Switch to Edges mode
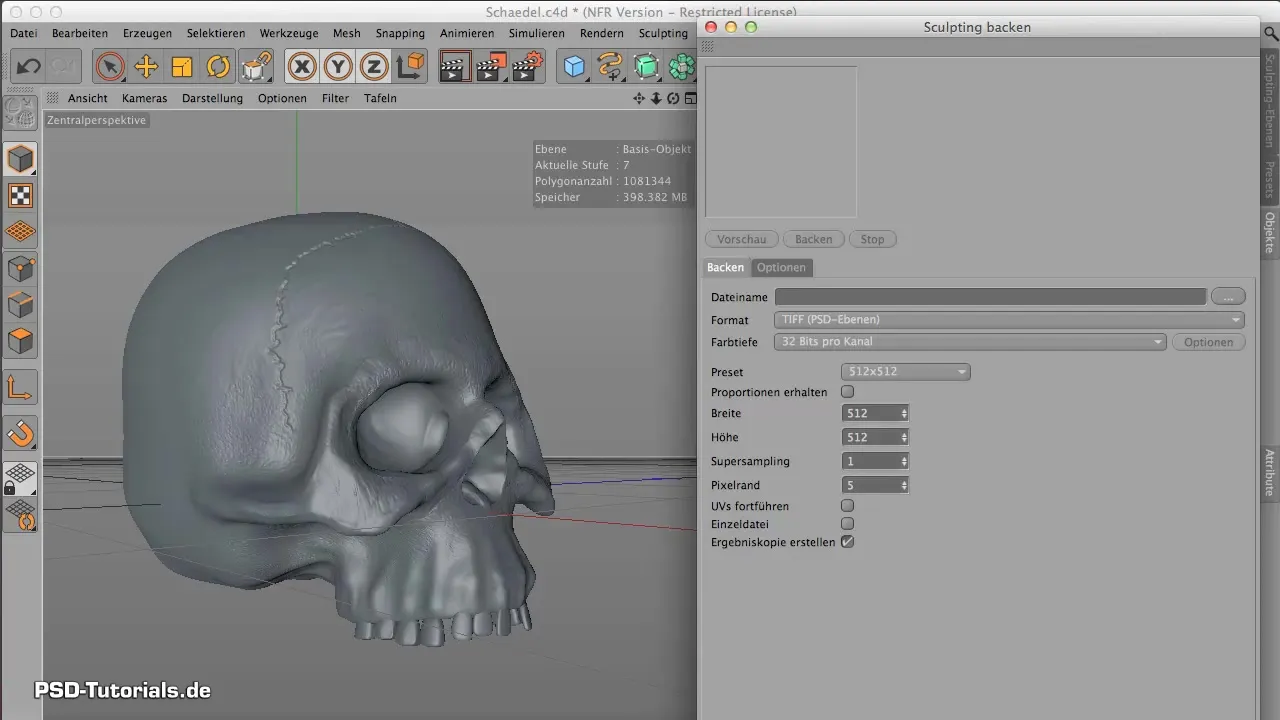Screen dimensions: 1280x720 [20, 304]
